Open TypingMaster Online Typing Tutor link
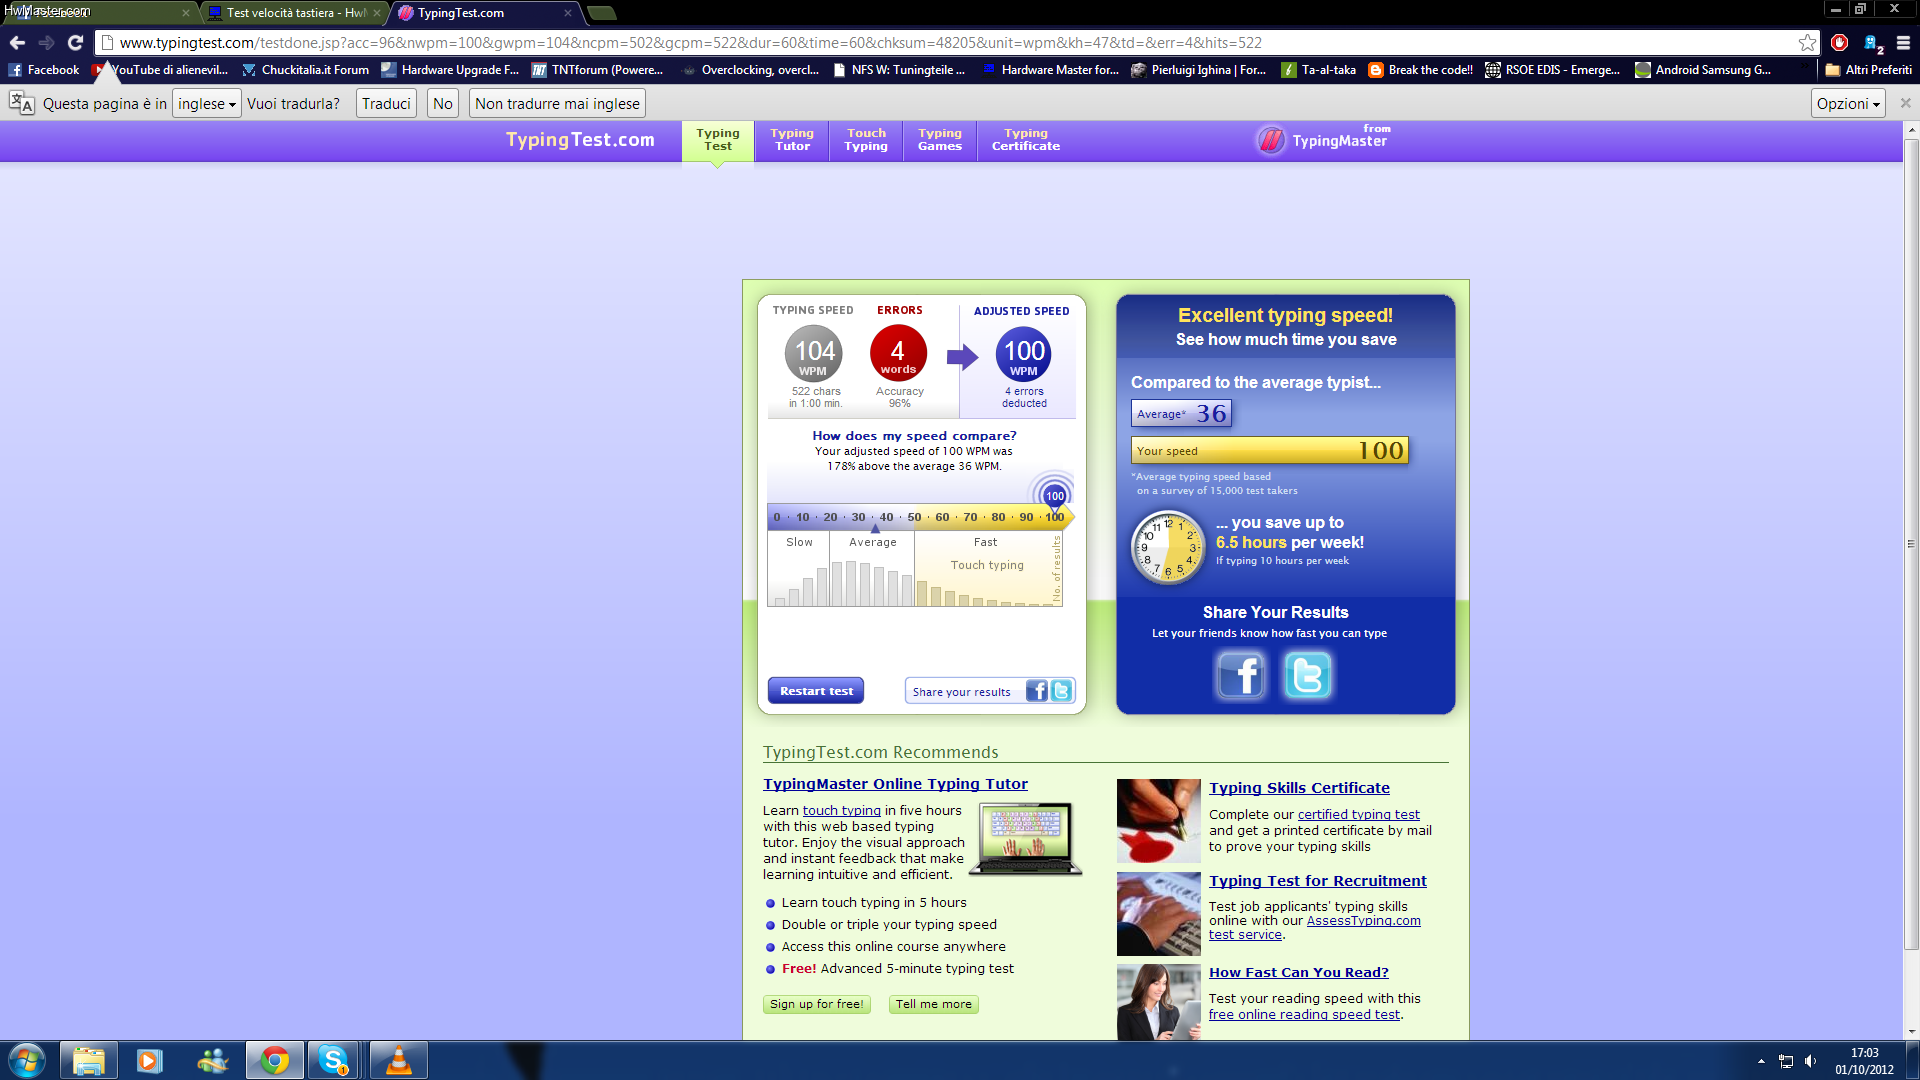Image resolution: width=1920 pixels, height=1080 pixels. point(895,784)
